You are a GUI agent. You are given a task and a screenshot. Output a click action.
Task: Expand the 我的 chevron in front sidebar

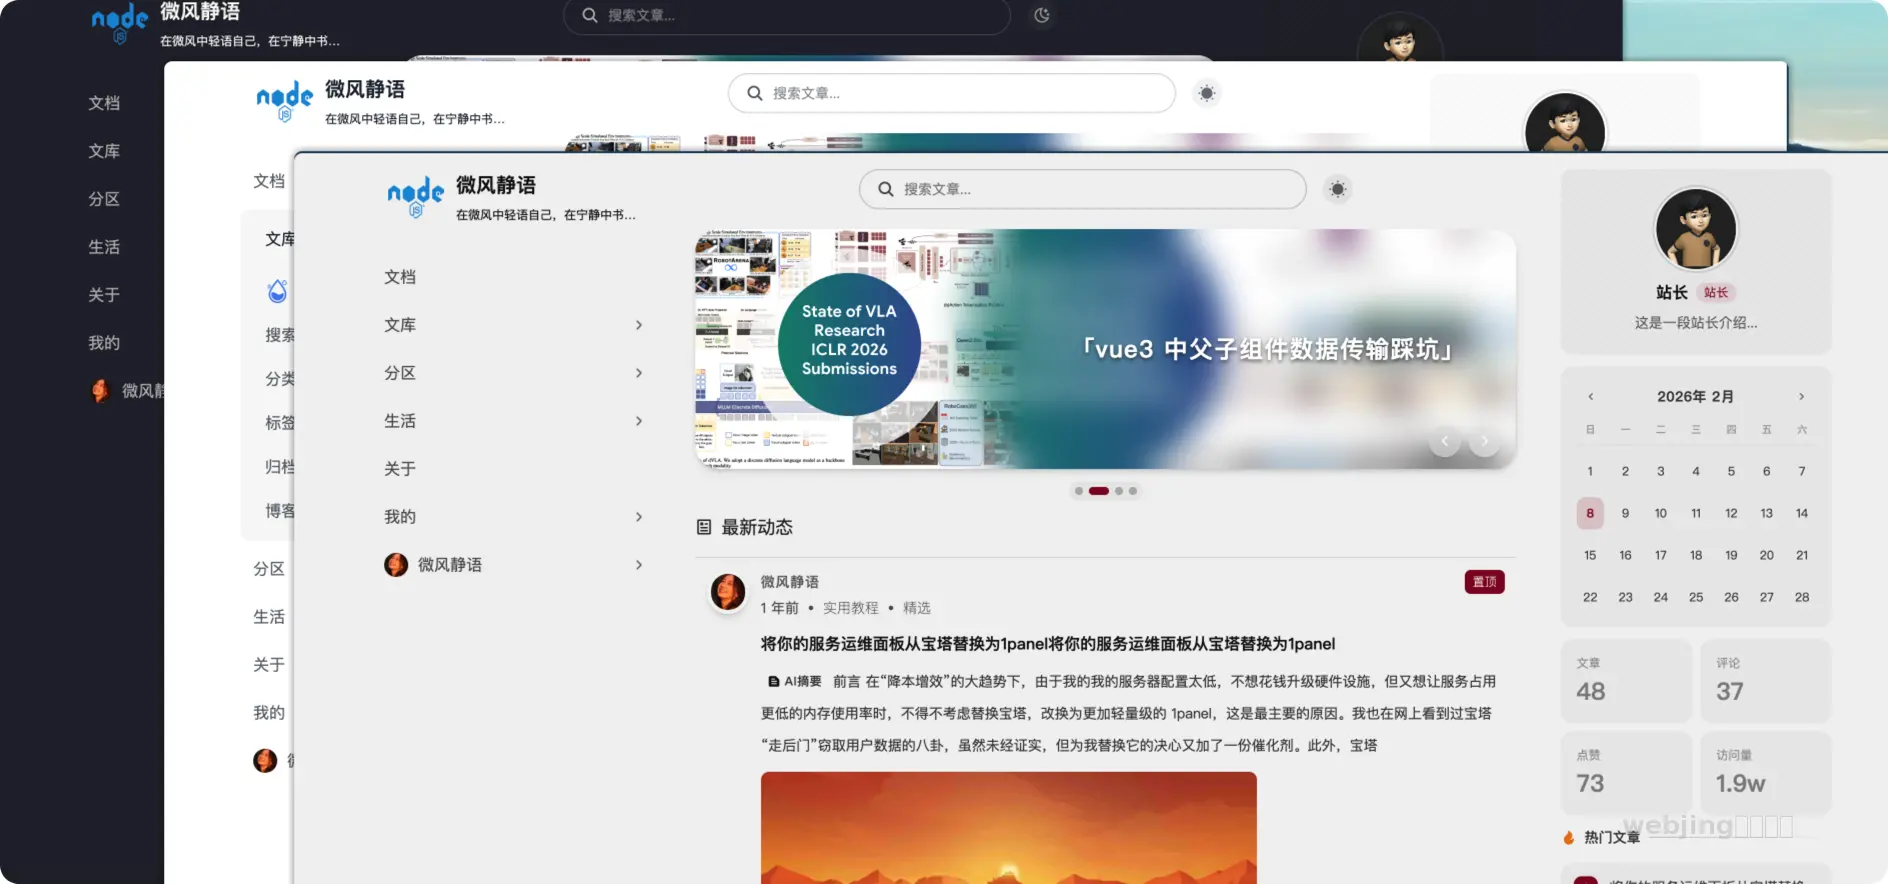coord(639,517)
